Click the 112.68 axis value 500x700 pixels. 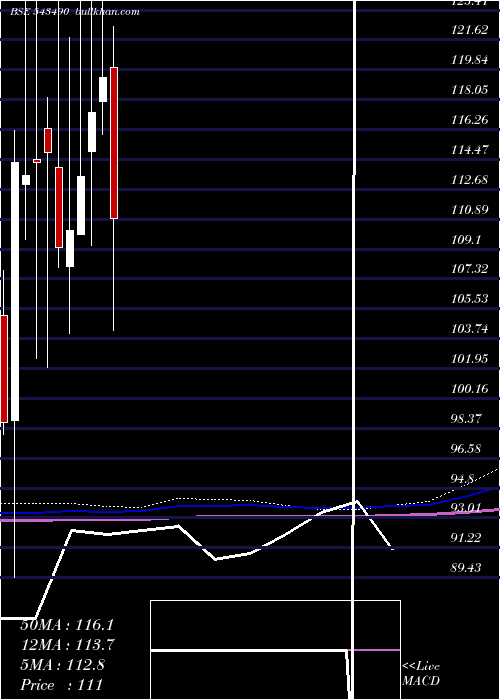(x=469, y=179)
